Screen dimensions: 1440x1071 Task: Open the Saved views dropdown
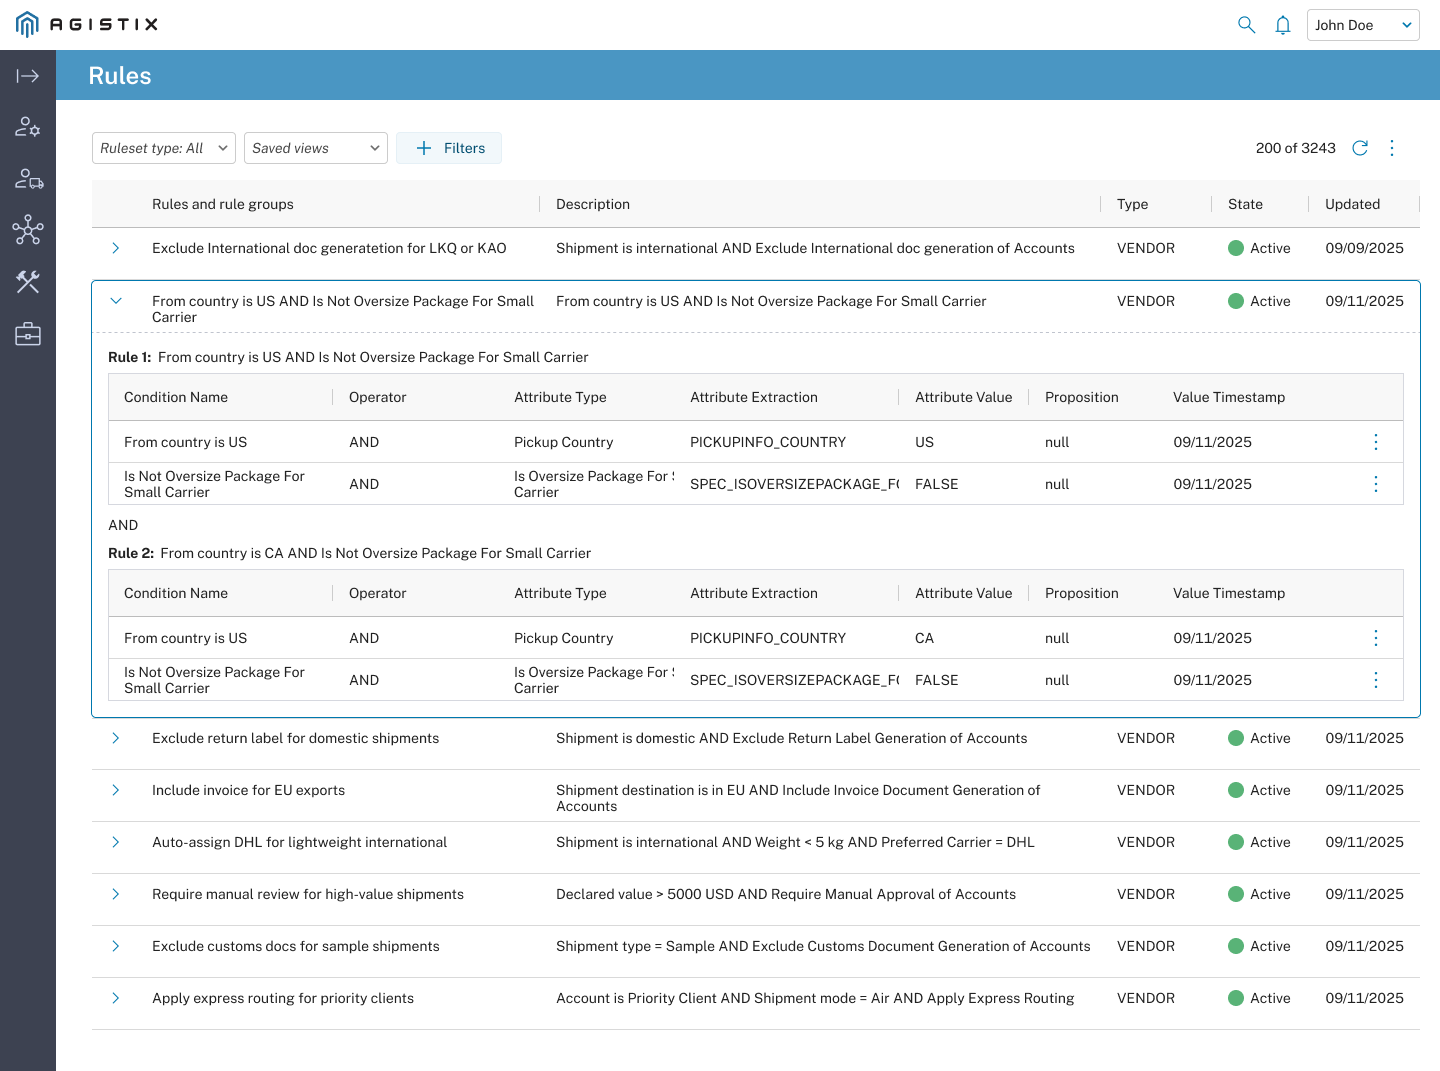pyautogui.click(x=316, y=148)
